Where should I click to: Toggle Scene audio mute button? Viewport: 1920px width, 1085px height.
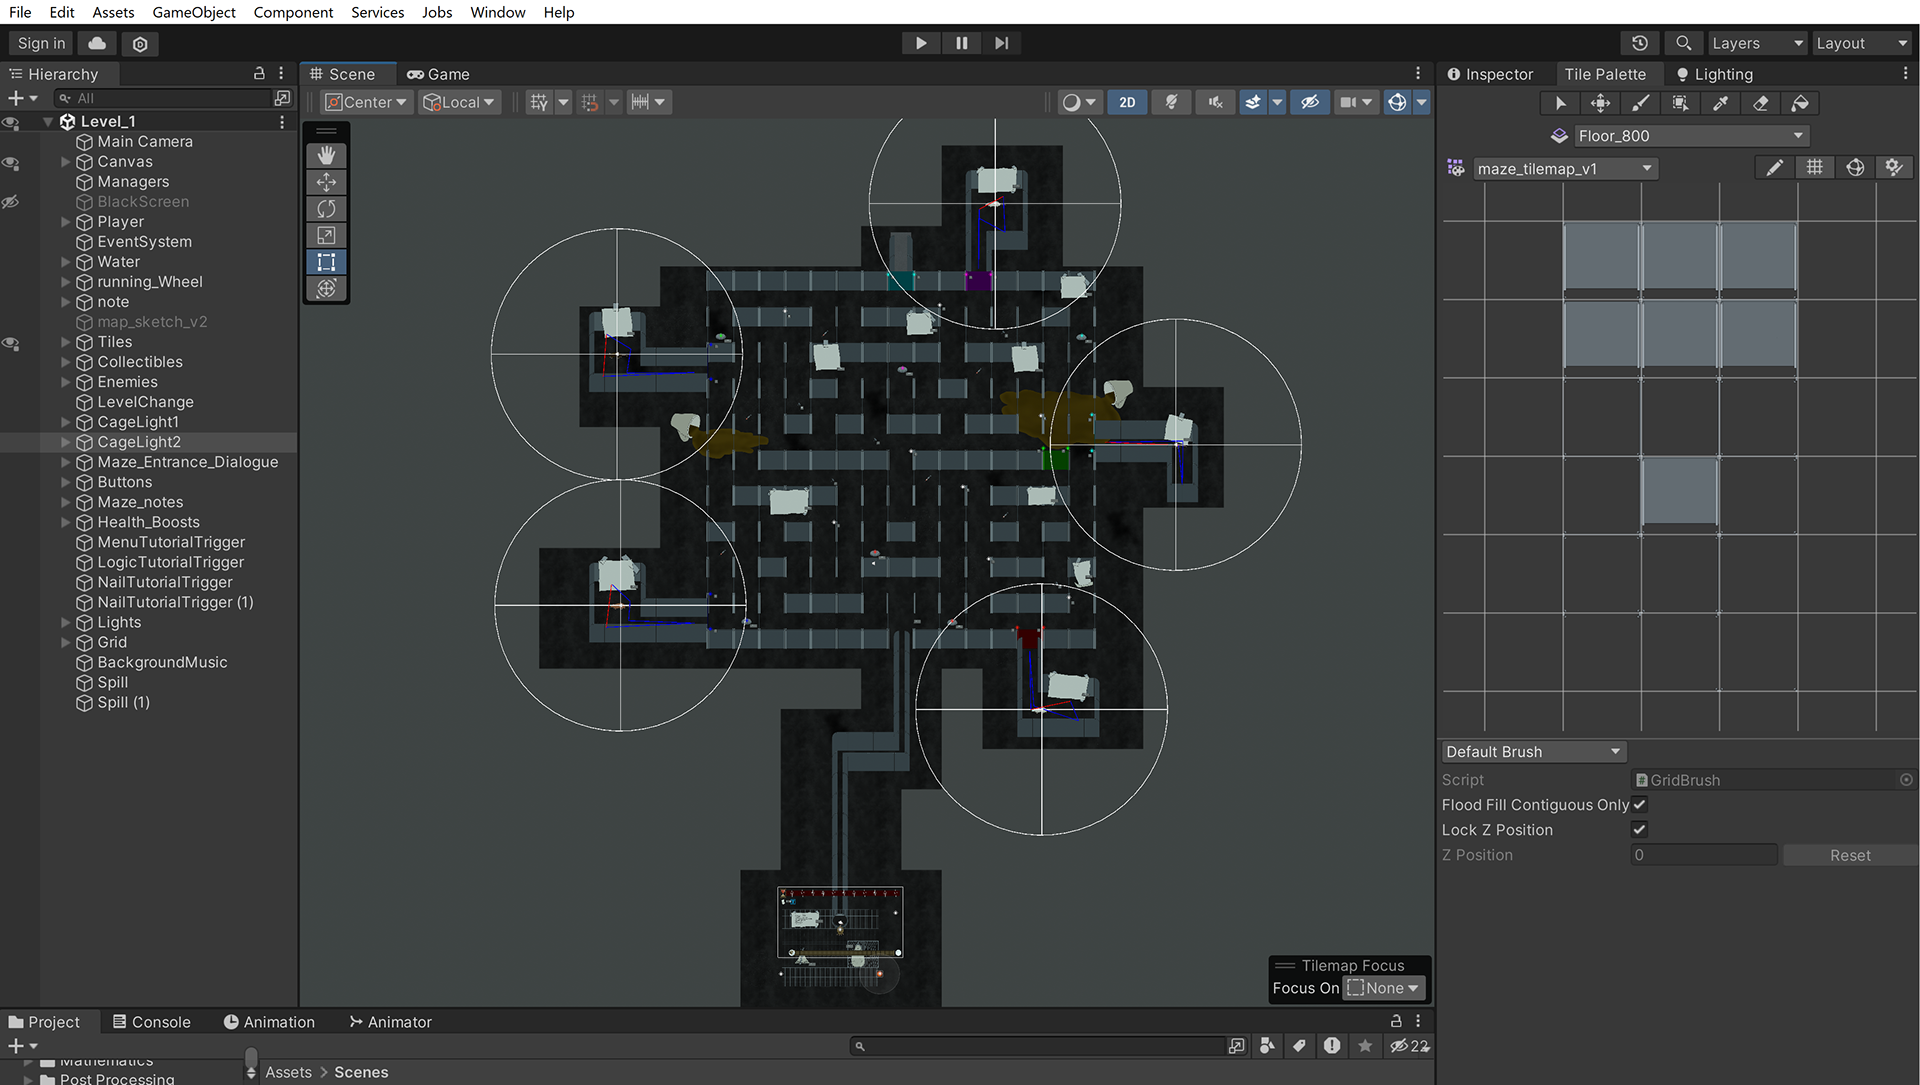(1215, 102)
